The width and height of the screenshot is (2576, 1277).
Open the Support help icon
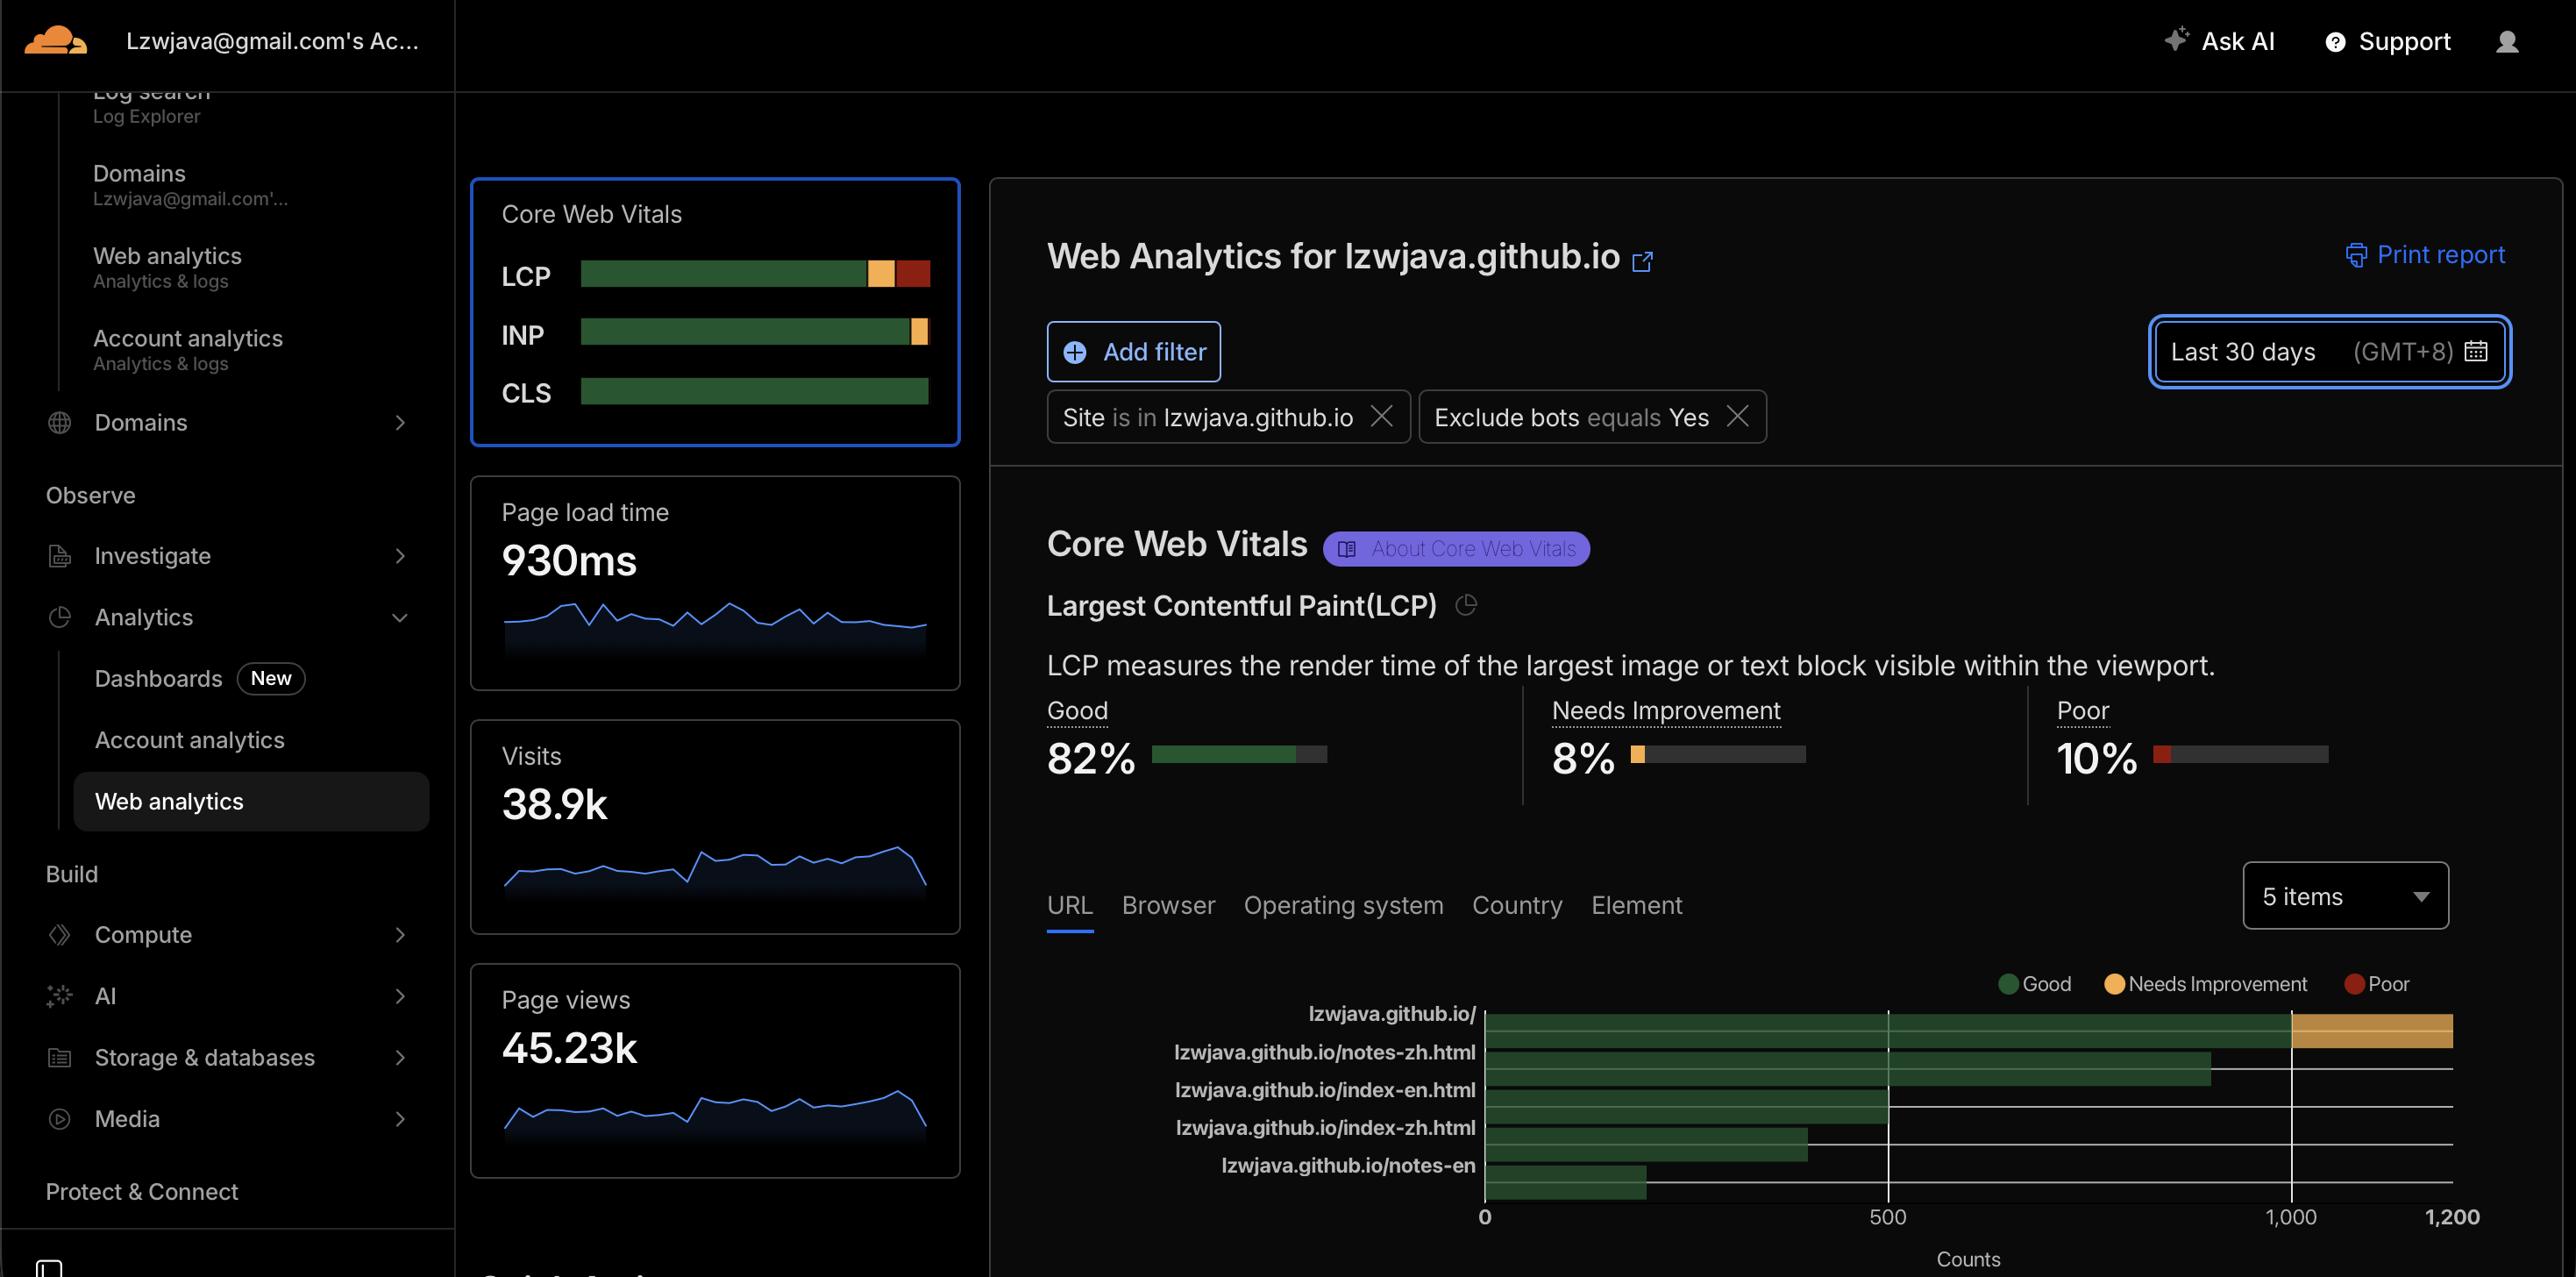point(2335,42)
